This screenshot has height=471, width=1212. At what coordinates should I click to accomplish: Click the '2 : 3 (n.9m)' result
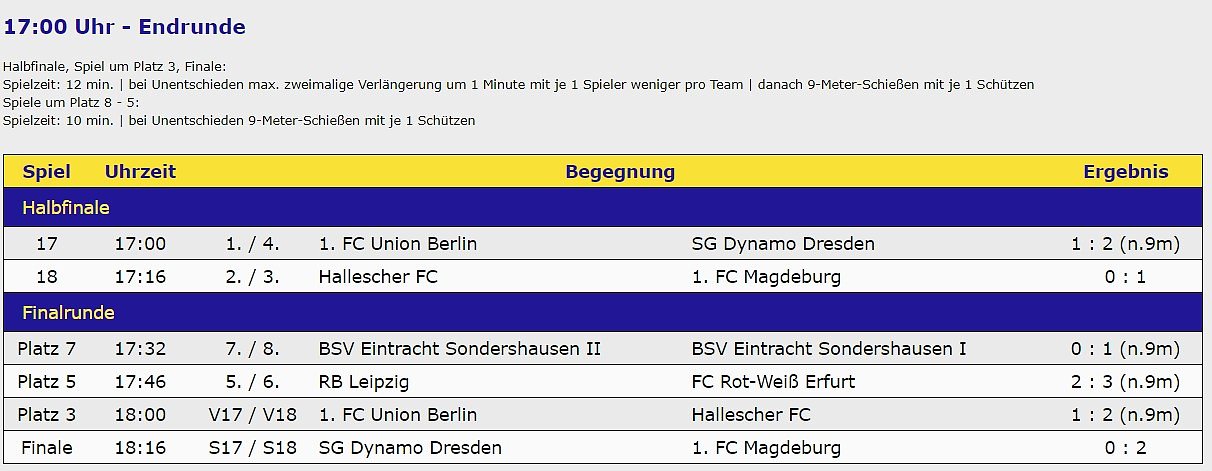click(x=1125, y=382)
